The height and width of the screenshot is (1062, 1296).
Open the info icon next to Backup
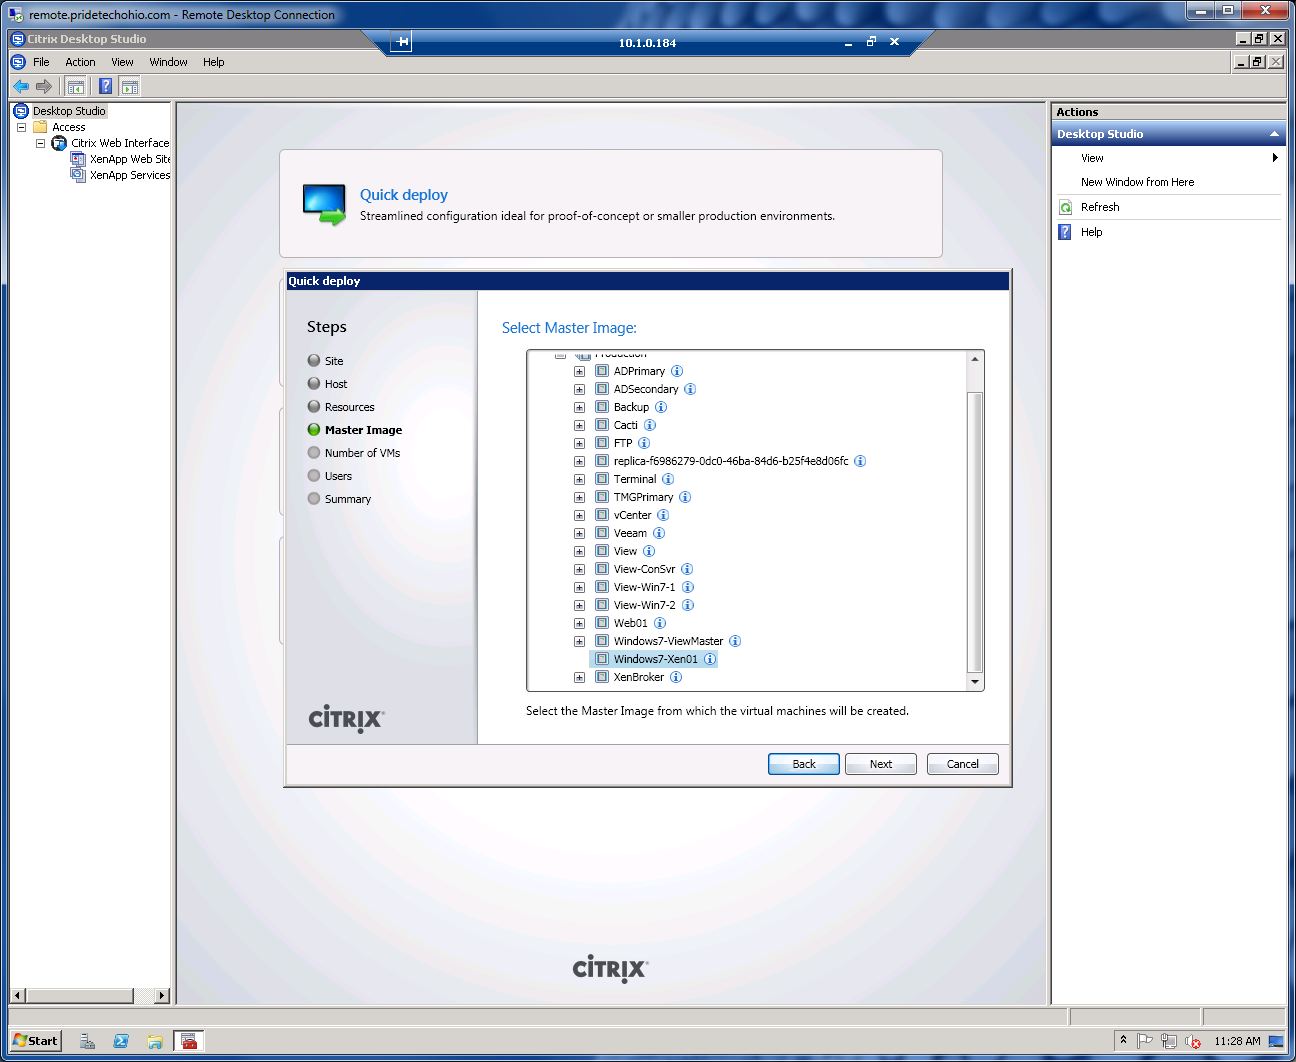(x=661, y=407)
